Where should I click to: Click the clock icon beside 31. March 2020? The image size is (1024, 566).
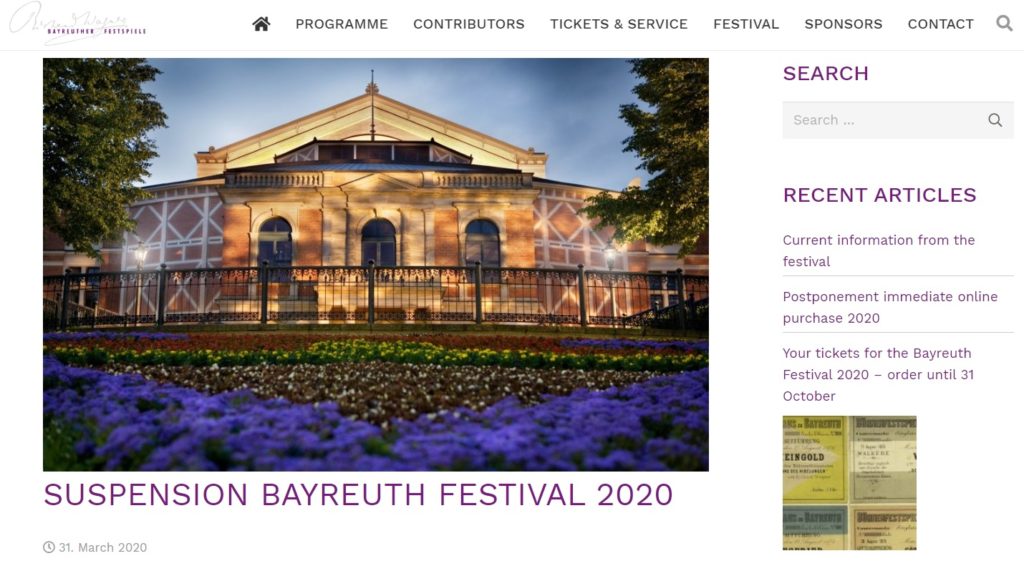click(x=48, y=547)
